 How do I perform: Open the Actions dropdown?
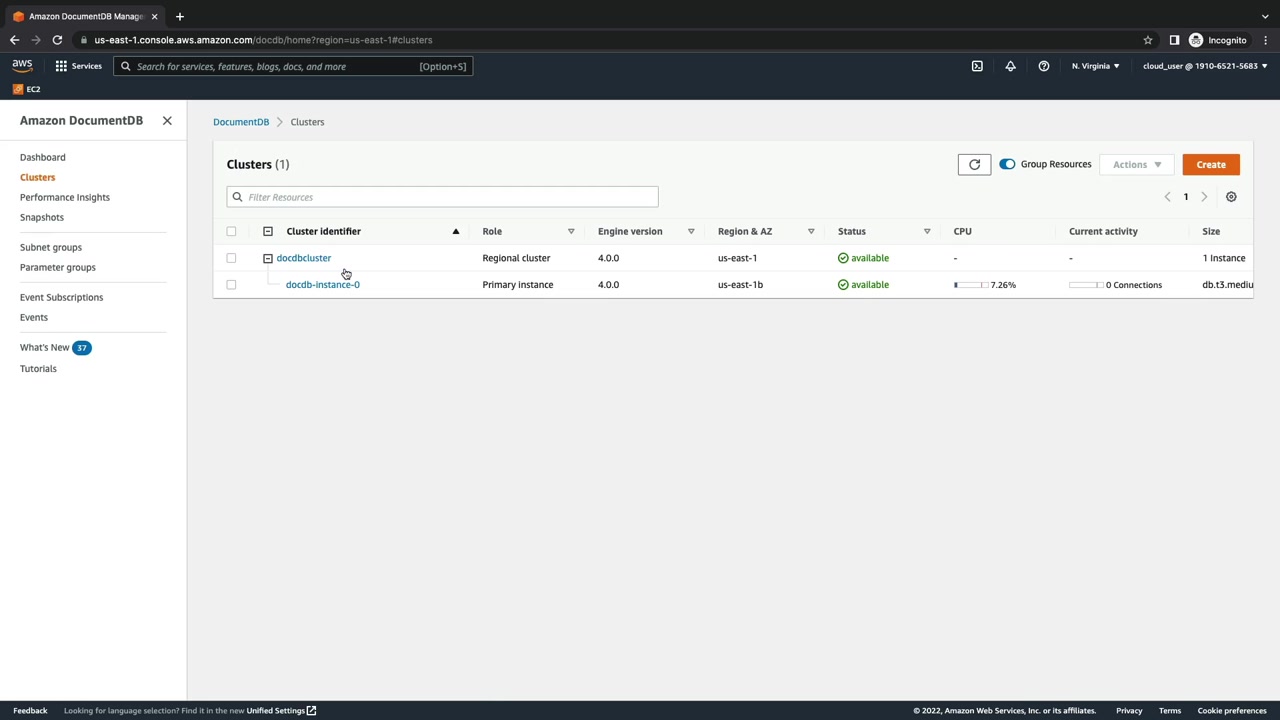(1137, 164)
